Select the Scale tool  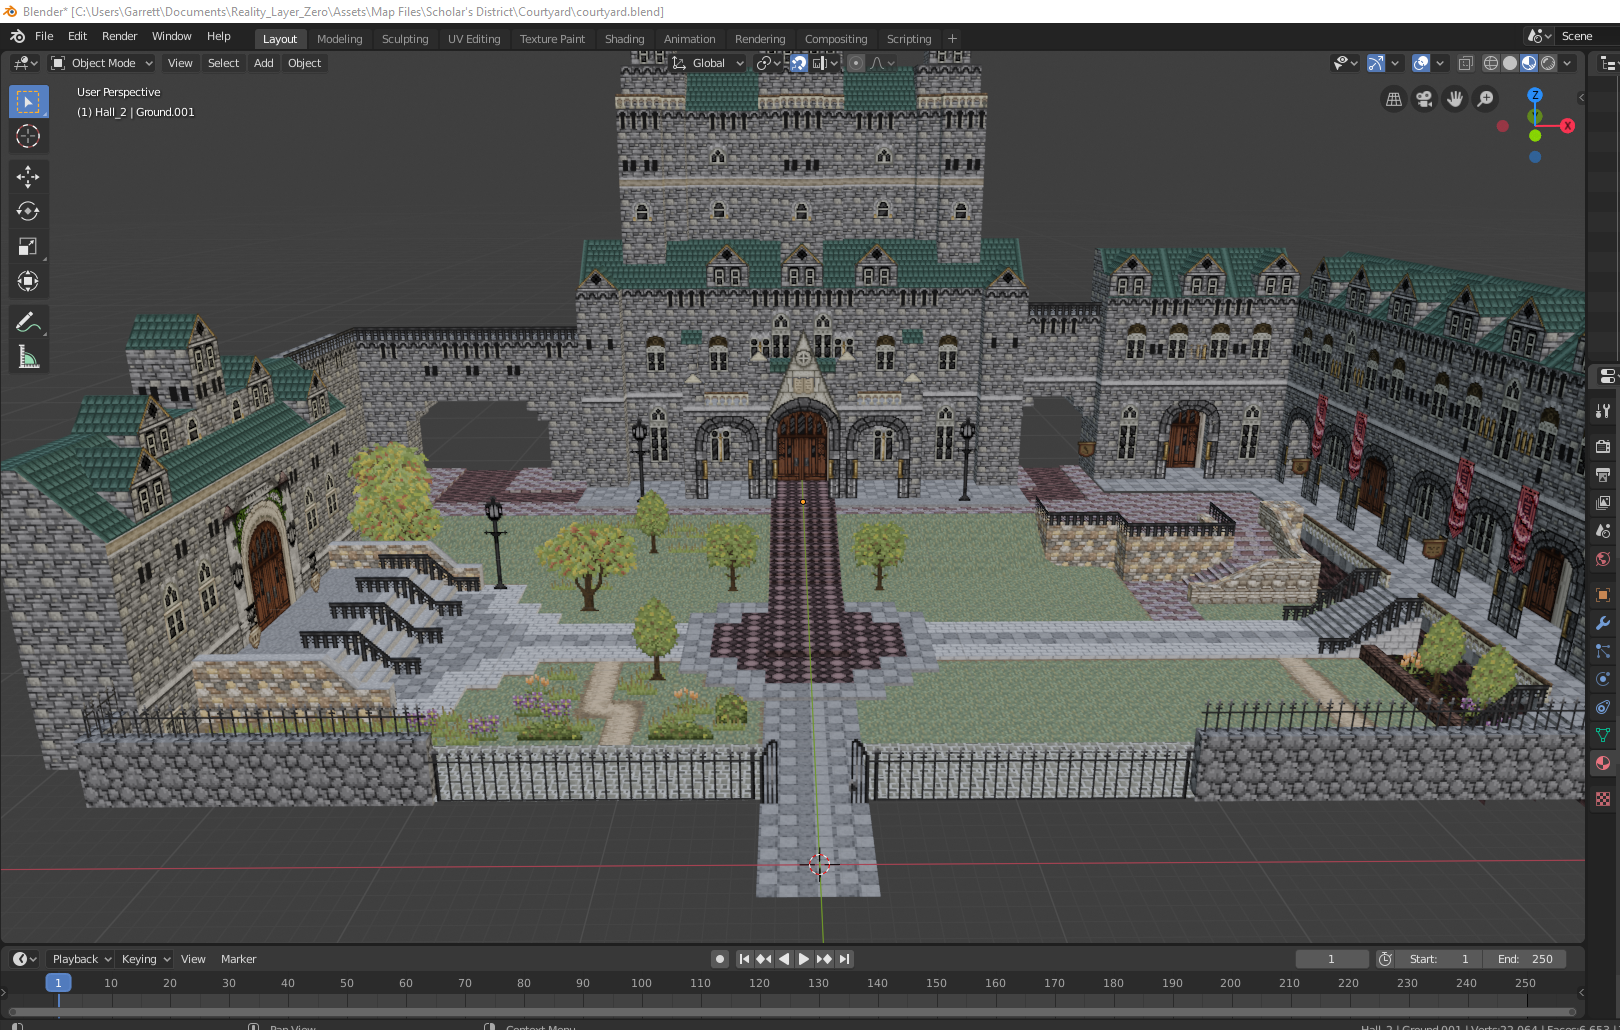28,246
